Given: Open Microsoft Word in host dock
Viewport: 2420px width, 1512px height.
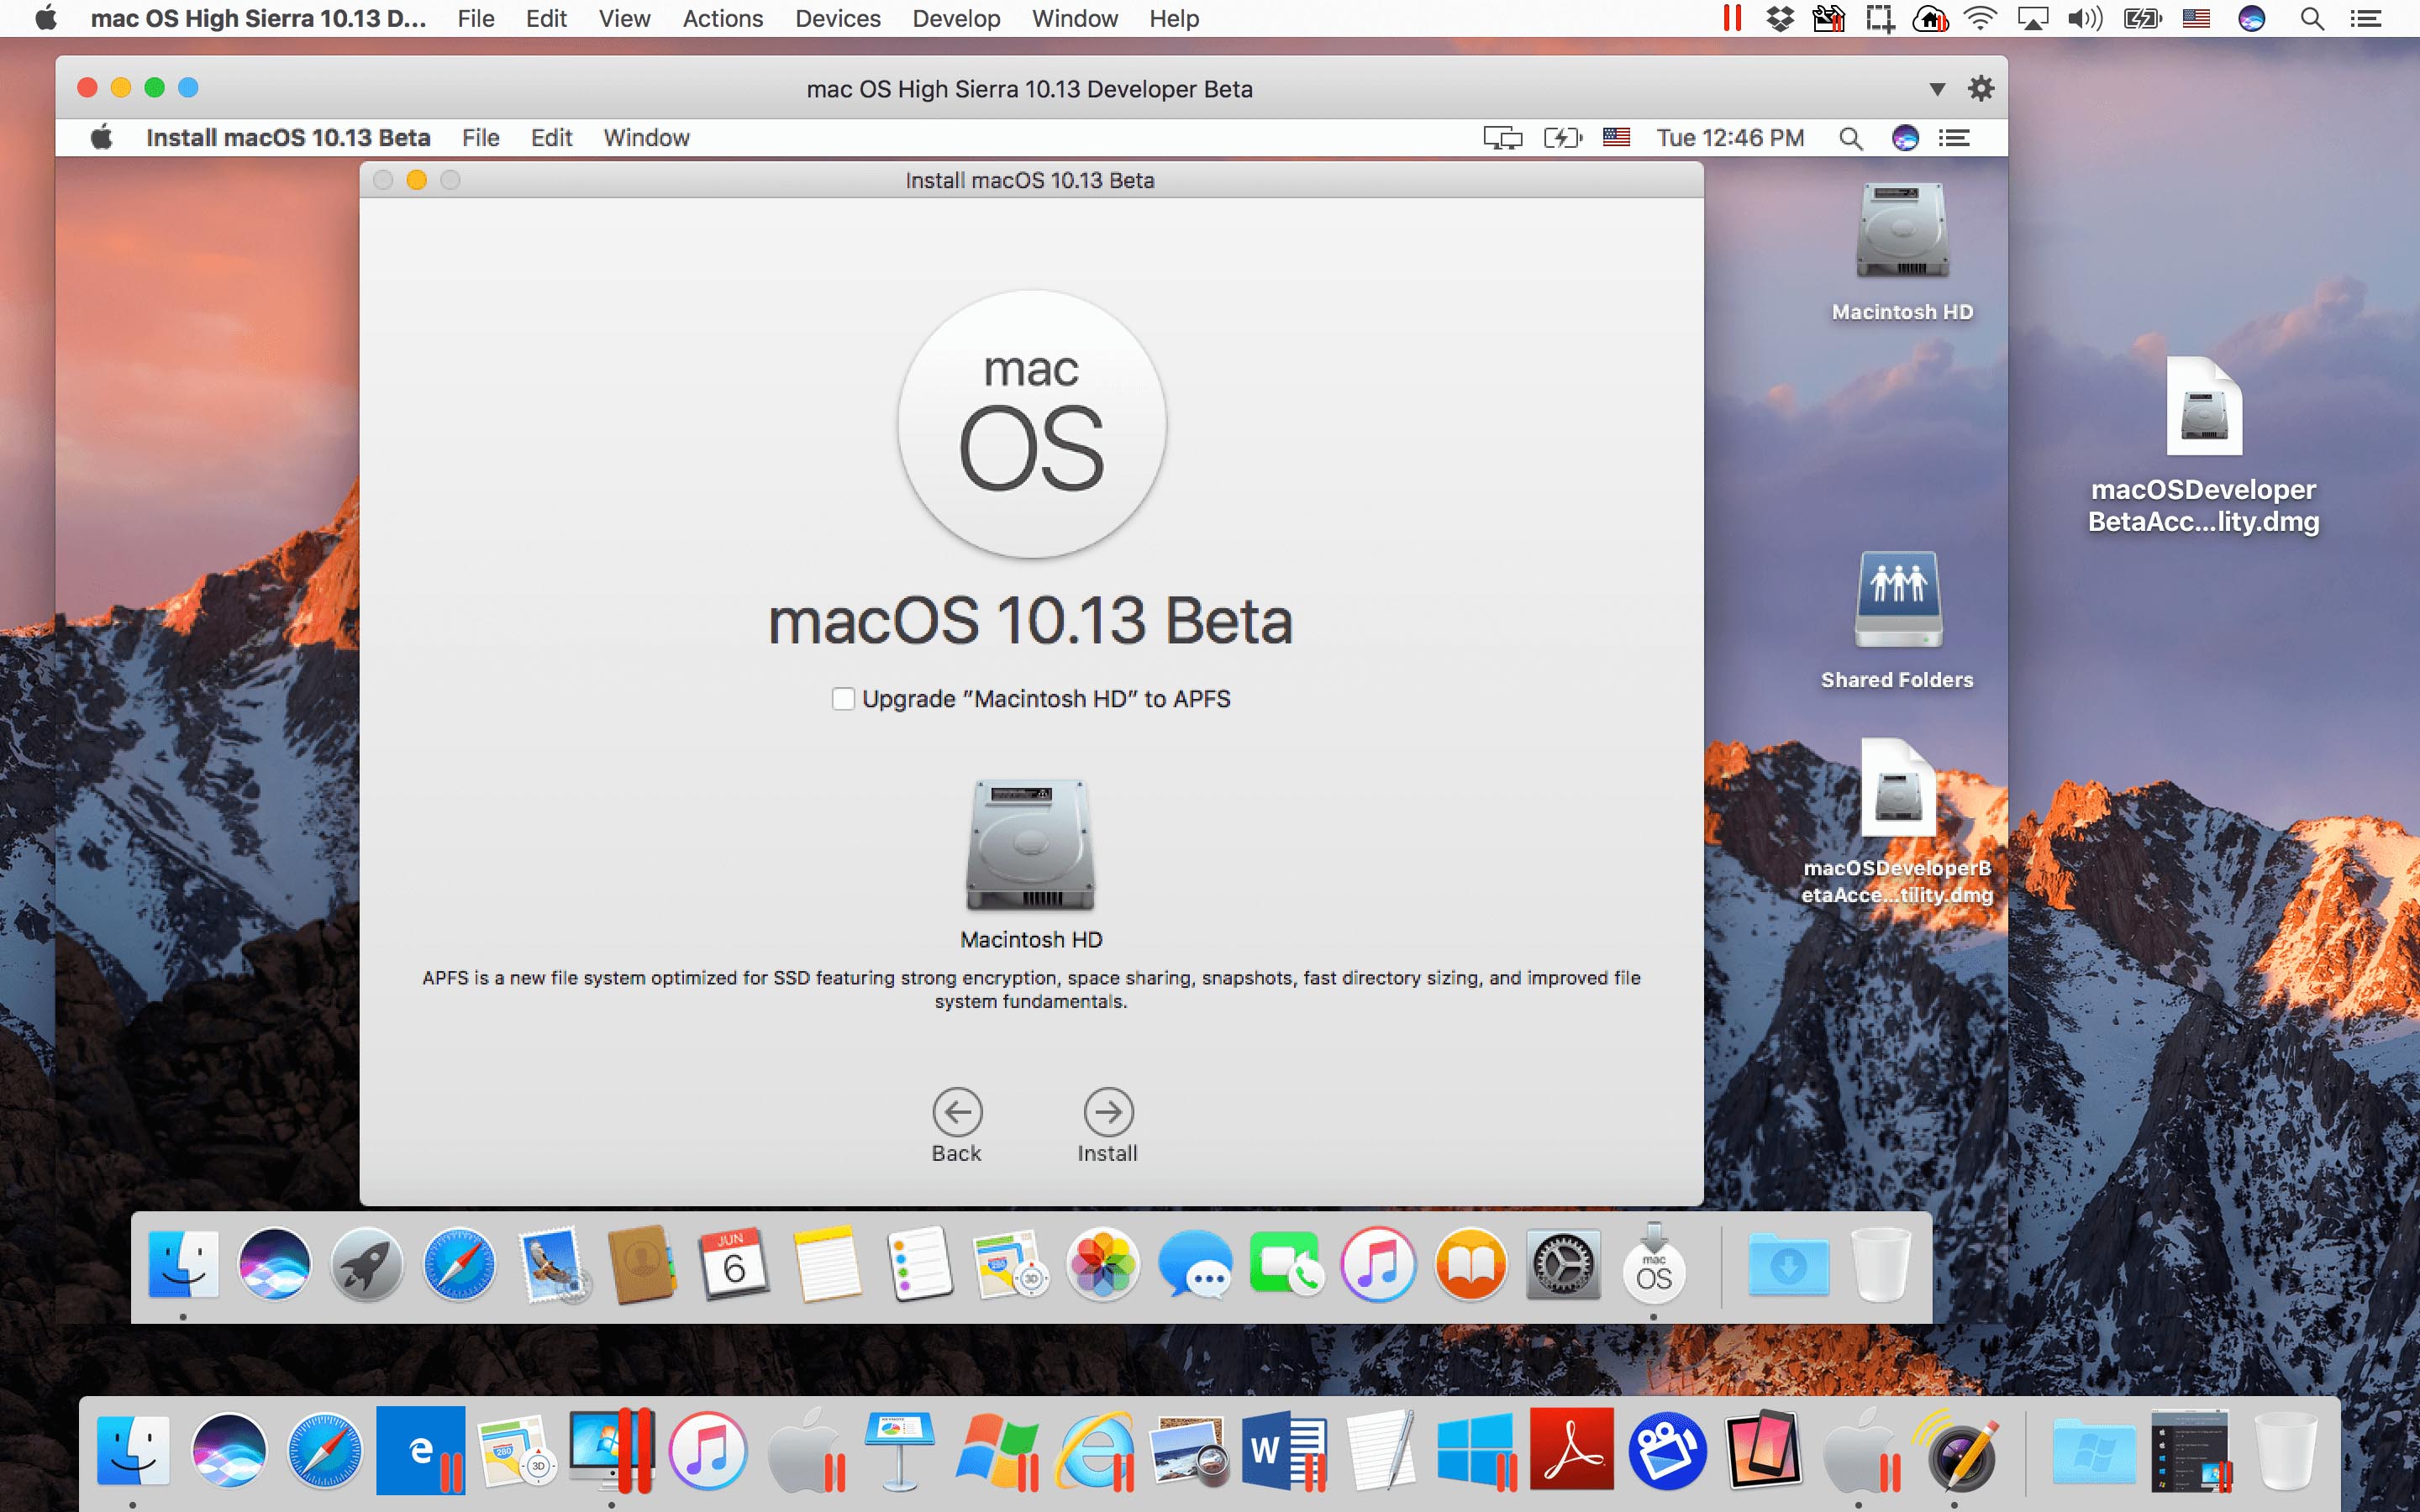Looking at the screenshot, I should click(x=1285, y=1450).
